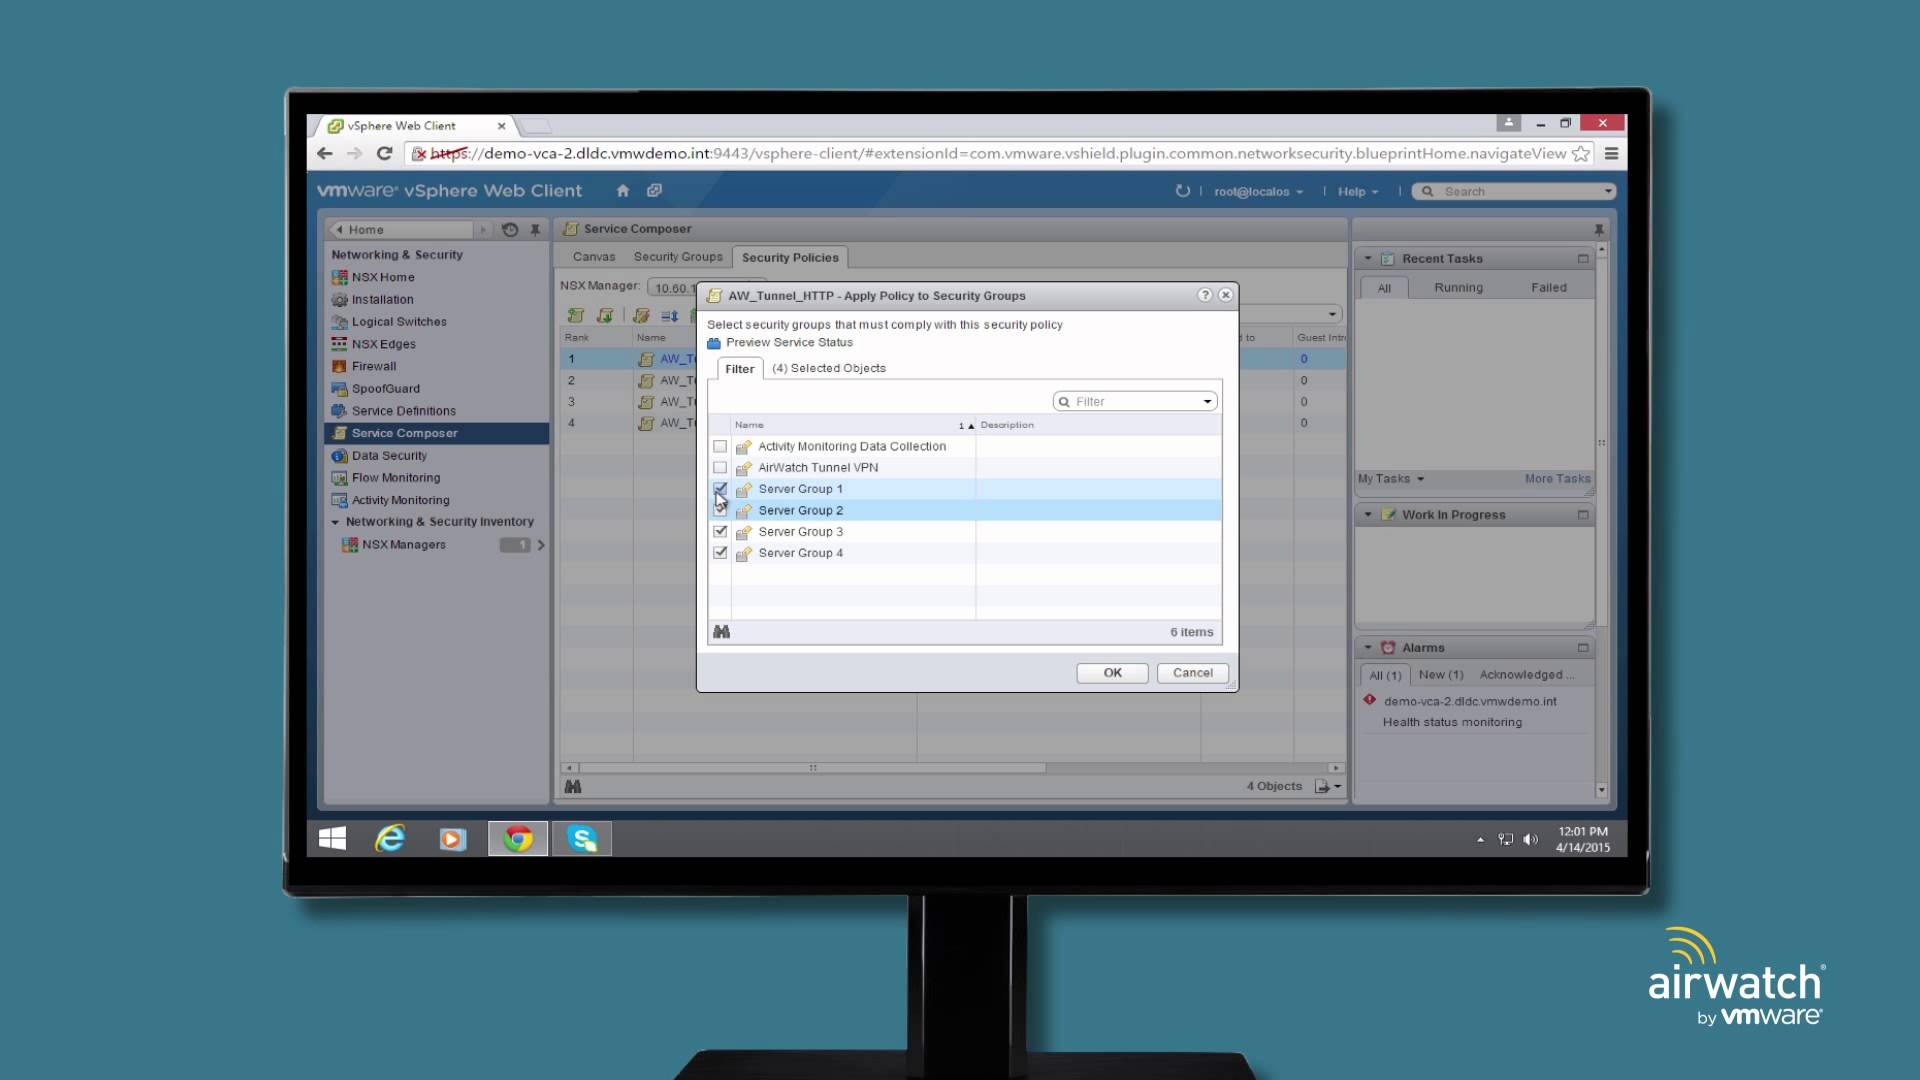Open Service Definitions
The image size is (1920, 1080).
point(403,411)
